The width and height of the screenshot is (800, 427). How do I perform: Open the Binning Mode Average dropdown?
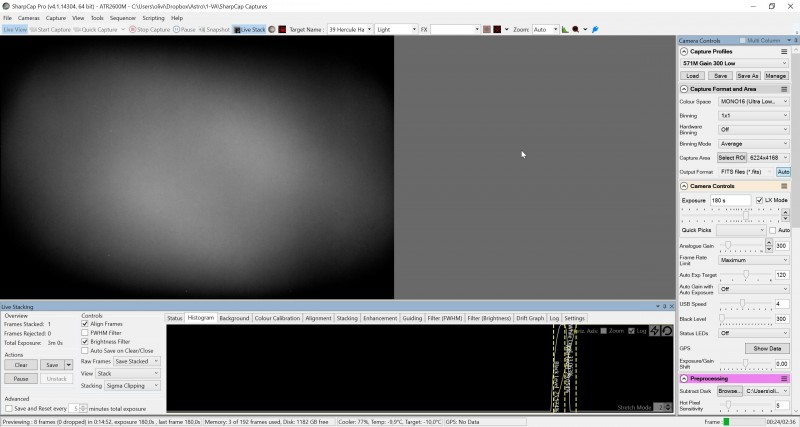point(754,144)
